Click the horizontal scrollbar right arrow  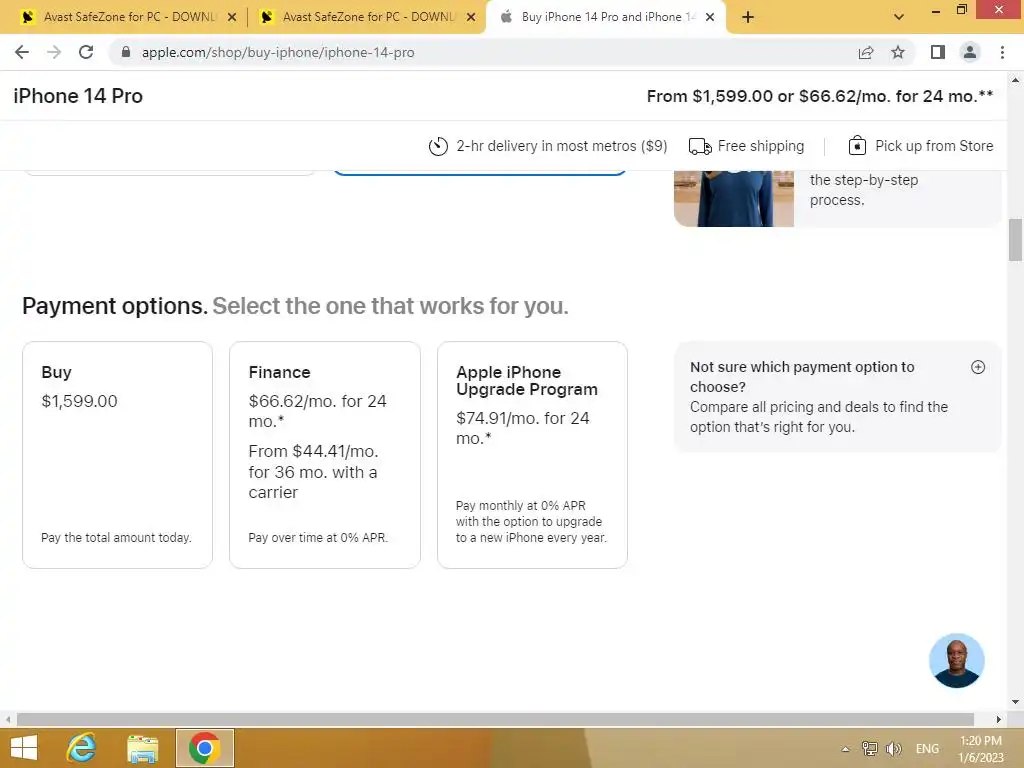(x=998, y=719)
